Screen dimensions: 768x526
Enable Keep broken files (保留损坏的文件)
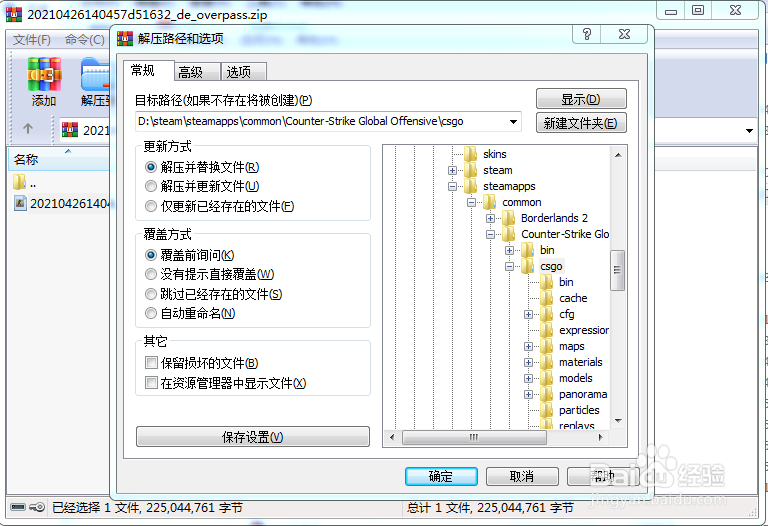(151, 363)
